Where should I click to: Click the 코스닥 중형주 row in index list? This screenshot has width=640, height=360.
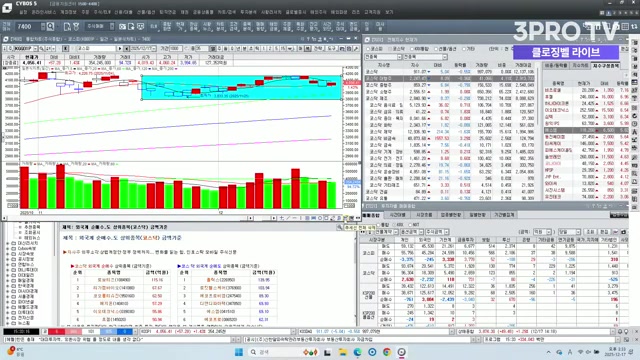pyautogui.click(x=450, y=85)
